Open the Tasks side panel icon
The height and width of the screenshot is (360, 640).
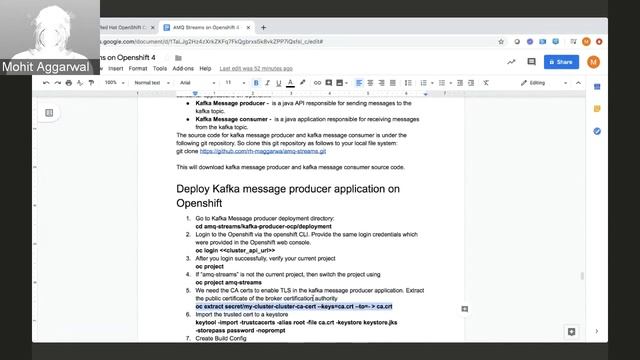point(597,131)
